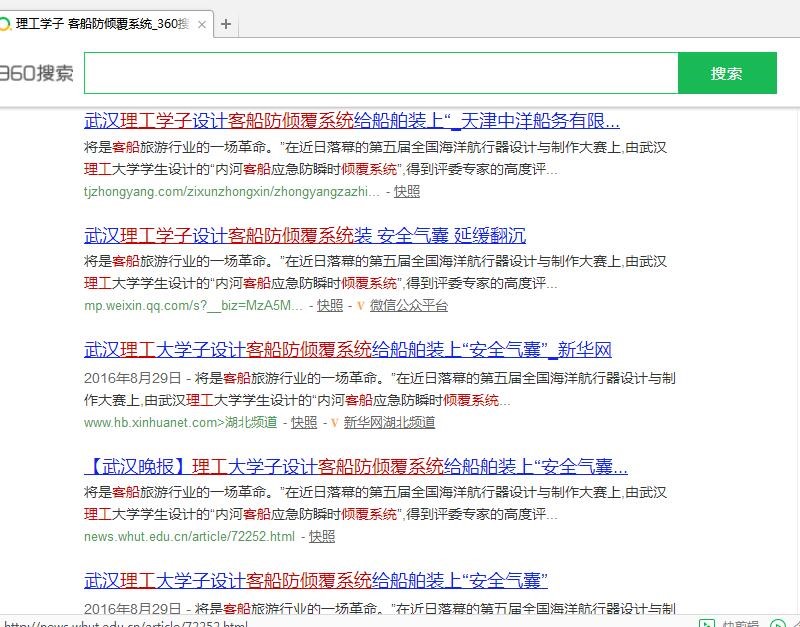Viewport: 800px width, 627px height.
Task: Open 快照 for the mp.weixin.qq.com result
Action: coord(329,306)
